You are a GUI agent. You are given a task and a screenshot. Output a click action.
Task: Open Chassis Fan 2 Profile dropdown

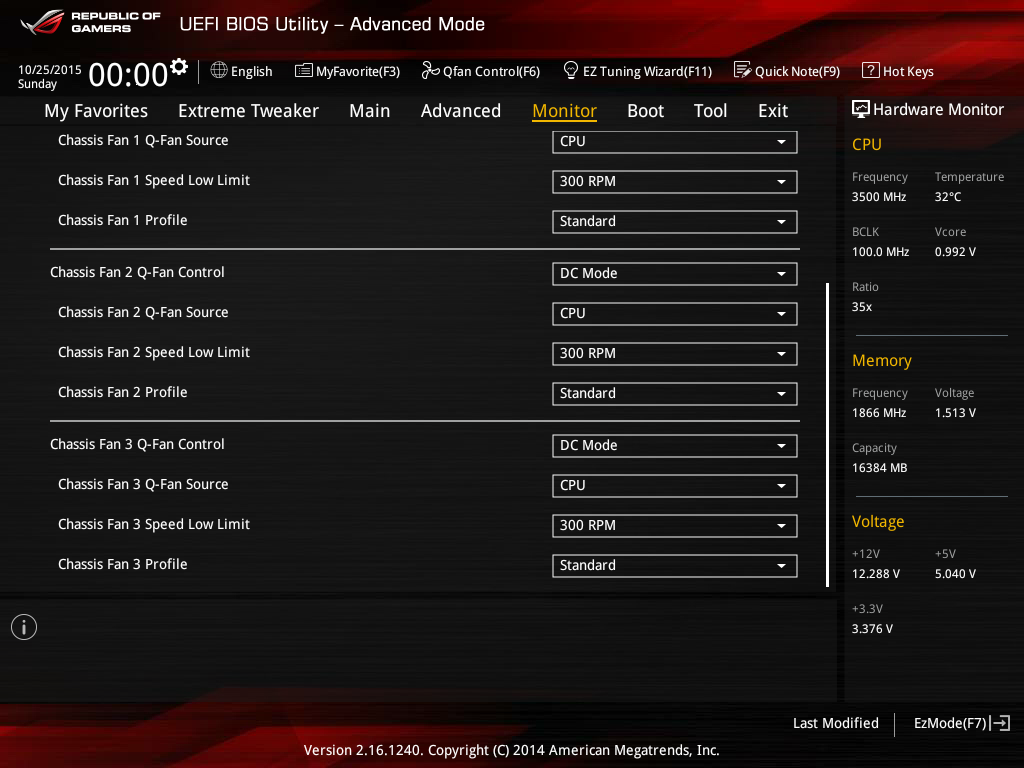pos(675,393)
